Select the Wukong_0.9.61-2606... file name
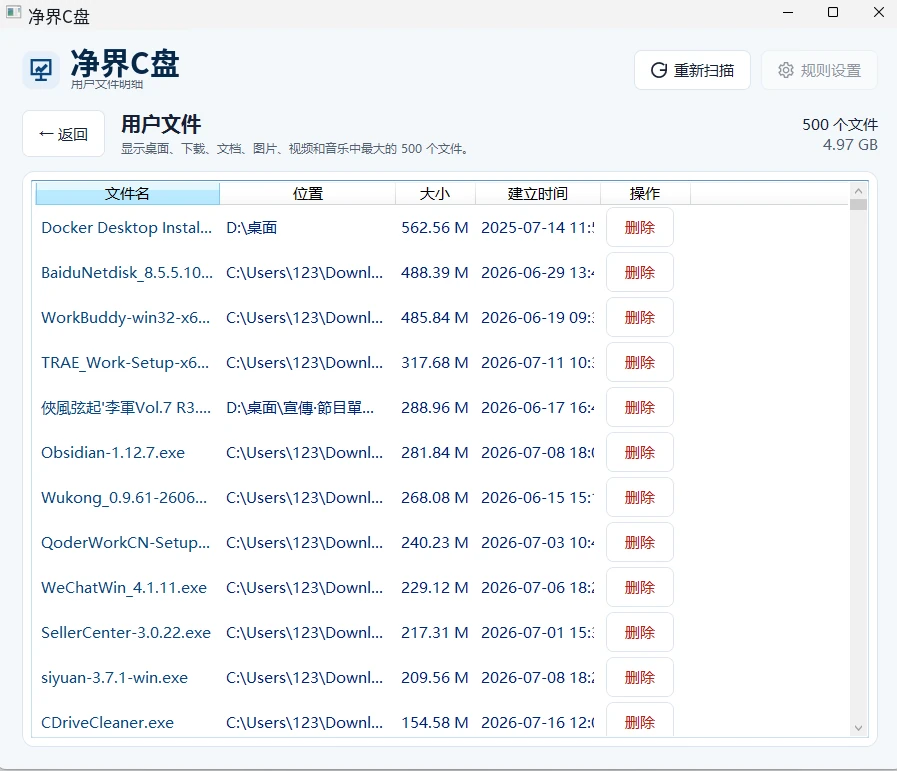897x771 pixels. (124, 498)
